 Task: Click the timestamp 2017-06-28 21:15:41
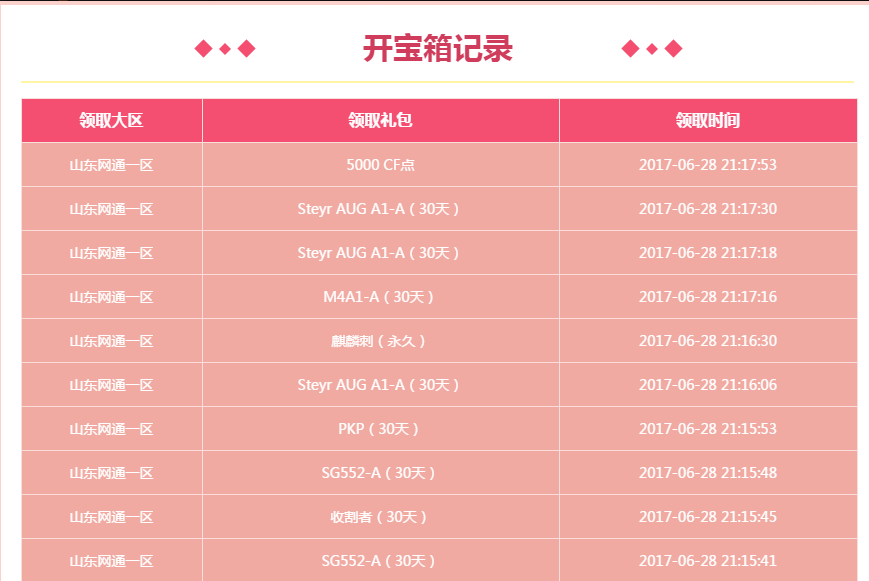708,560
